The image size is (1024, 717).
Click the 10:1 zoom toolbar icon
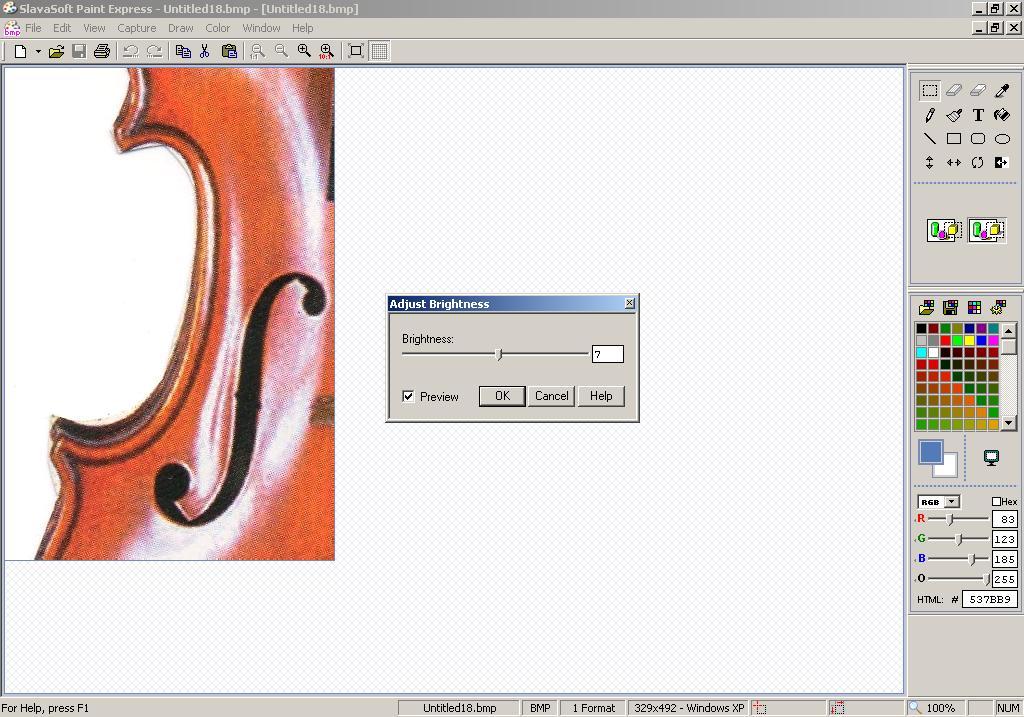tap(326, 51)
